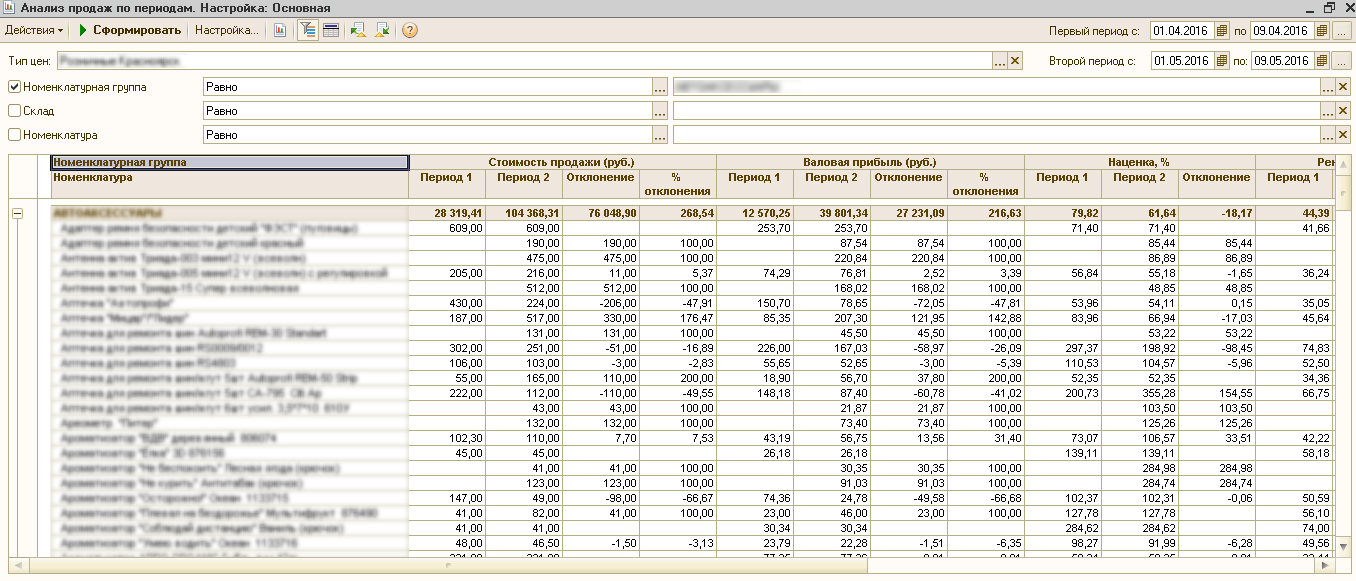Open calendar for first period start date
Image resolution: width=1356 pixels, height=581 pixels.
(x=1222, y=31)
